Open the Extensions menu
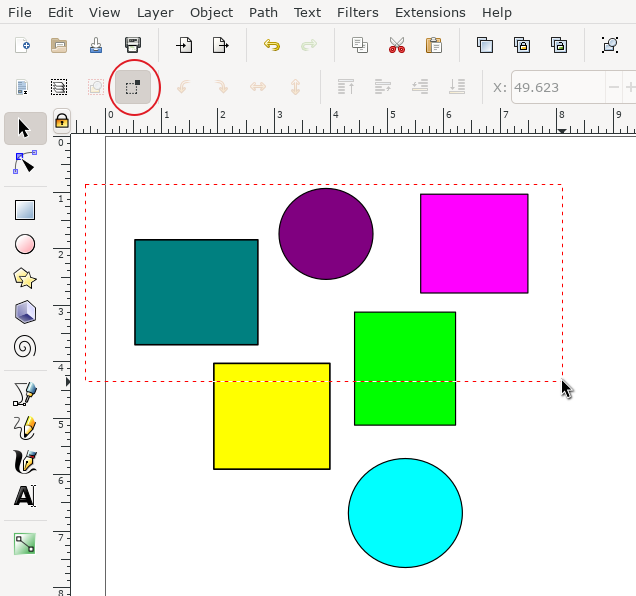Viewport: 636px width, 596px height. pos(430,13)
